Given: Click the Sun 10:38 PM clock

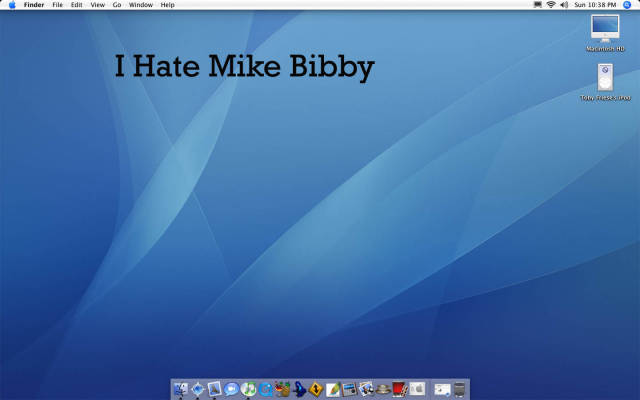Looking at the screenshot, I should 595,5.
